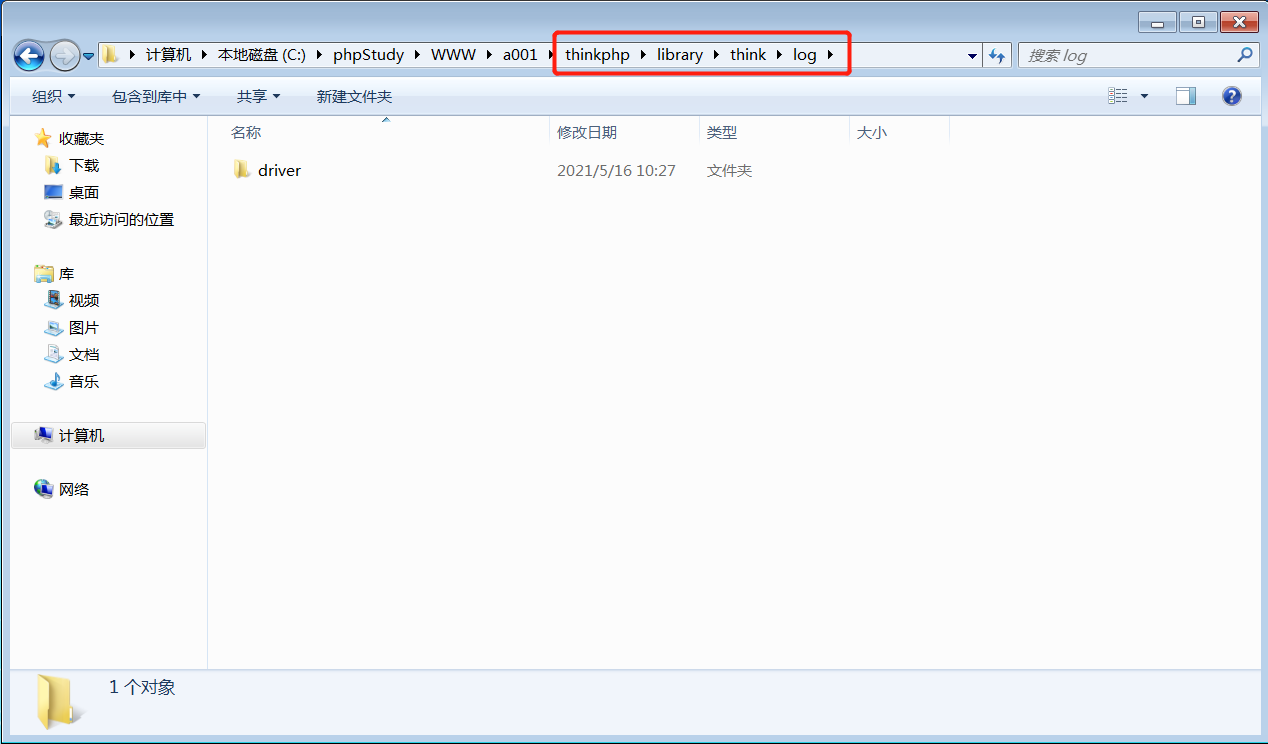
Task: Open the recent pages dropdown arrow
Action: click(x=89, y=56)
